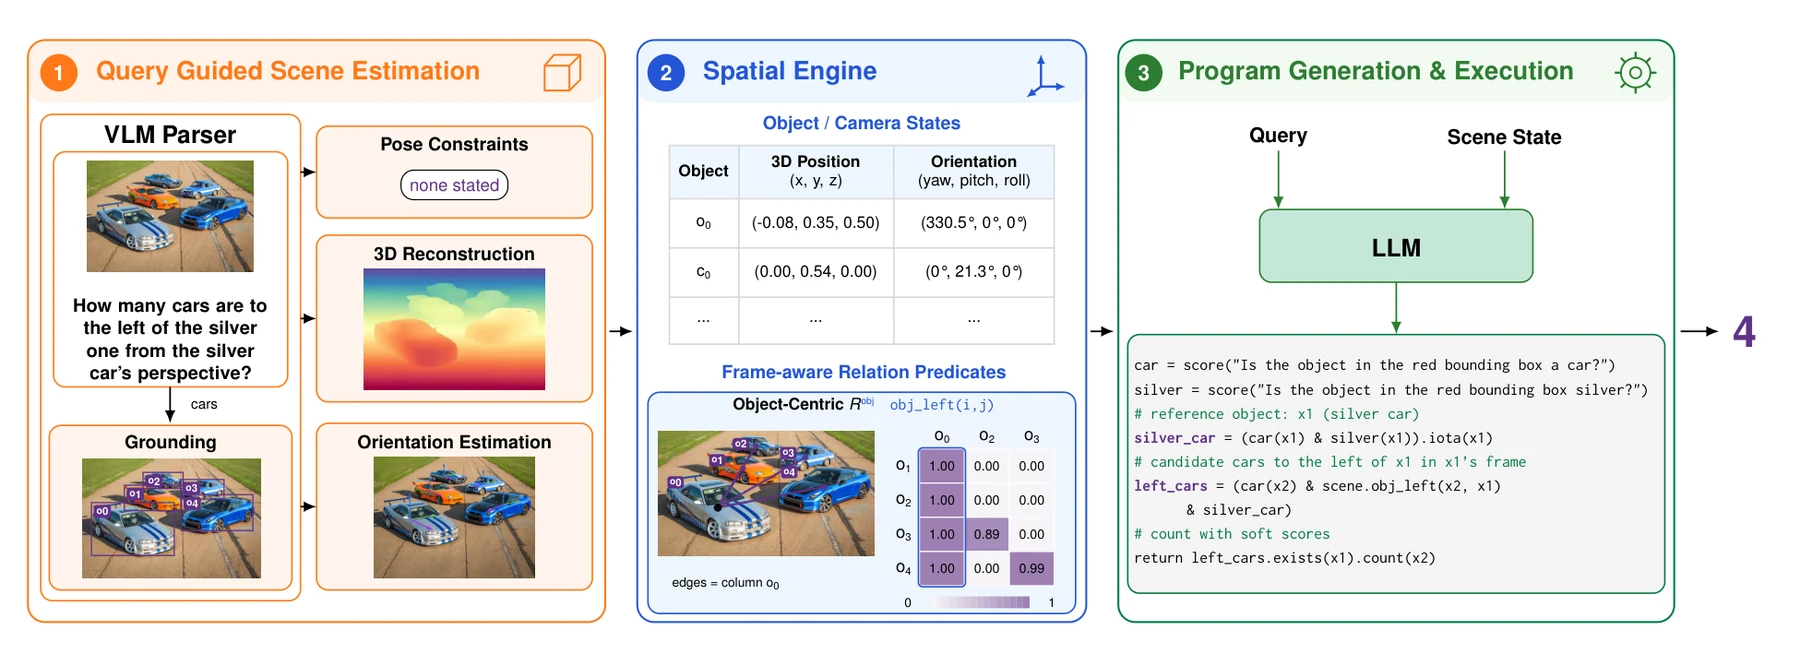Screen dimensions: 1800x654
Task: Click code line 'car = score(...a car?")'
Action: [1374, 365]
